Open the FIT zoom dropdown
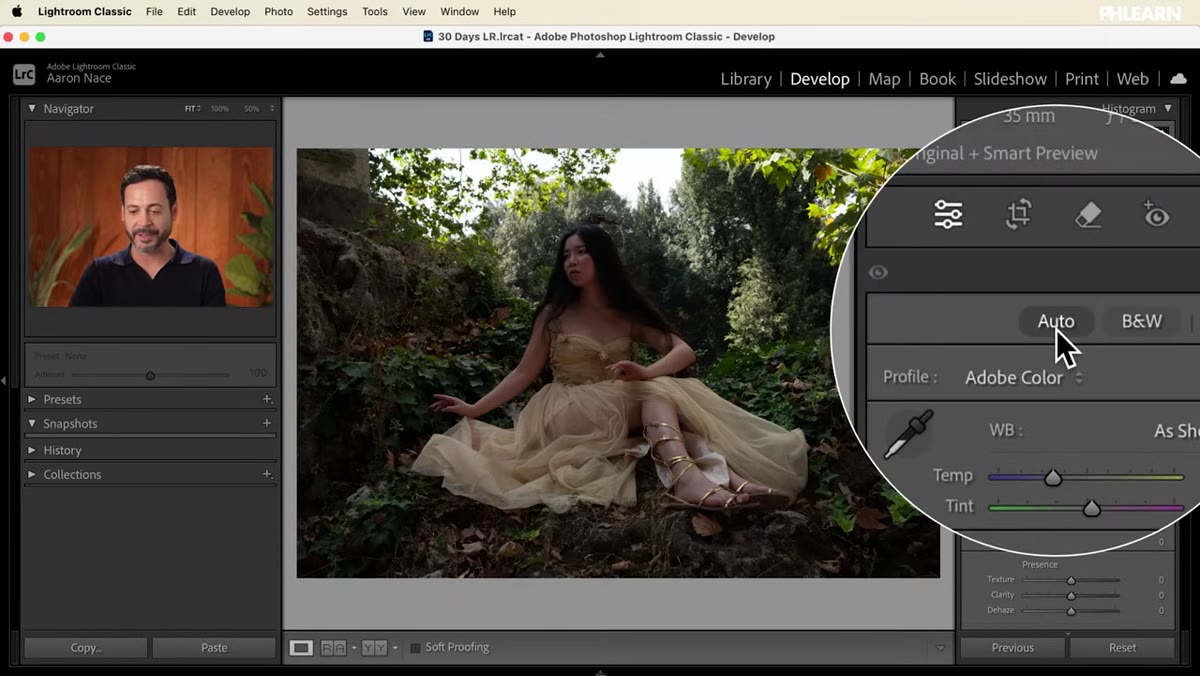This screenshot has width=1200, height=676. pos(192,108)
